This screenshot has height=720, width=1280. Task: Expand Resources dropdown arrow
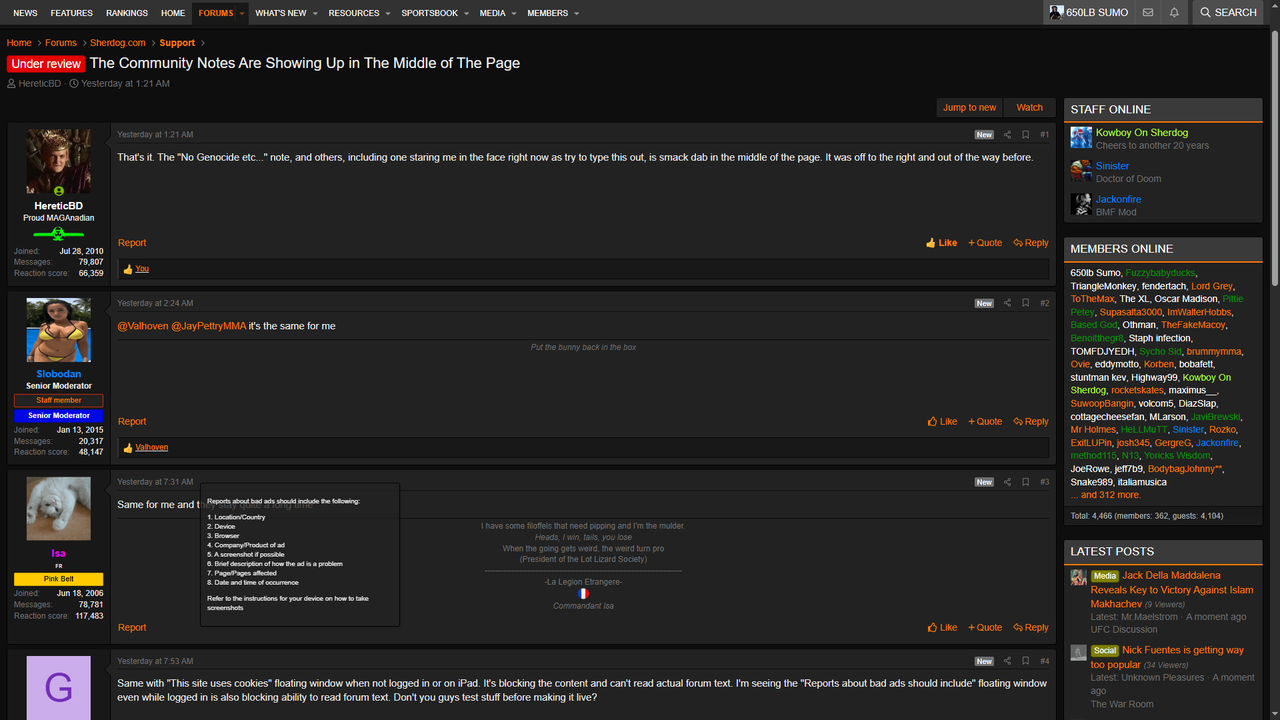(x=388, y=13)
